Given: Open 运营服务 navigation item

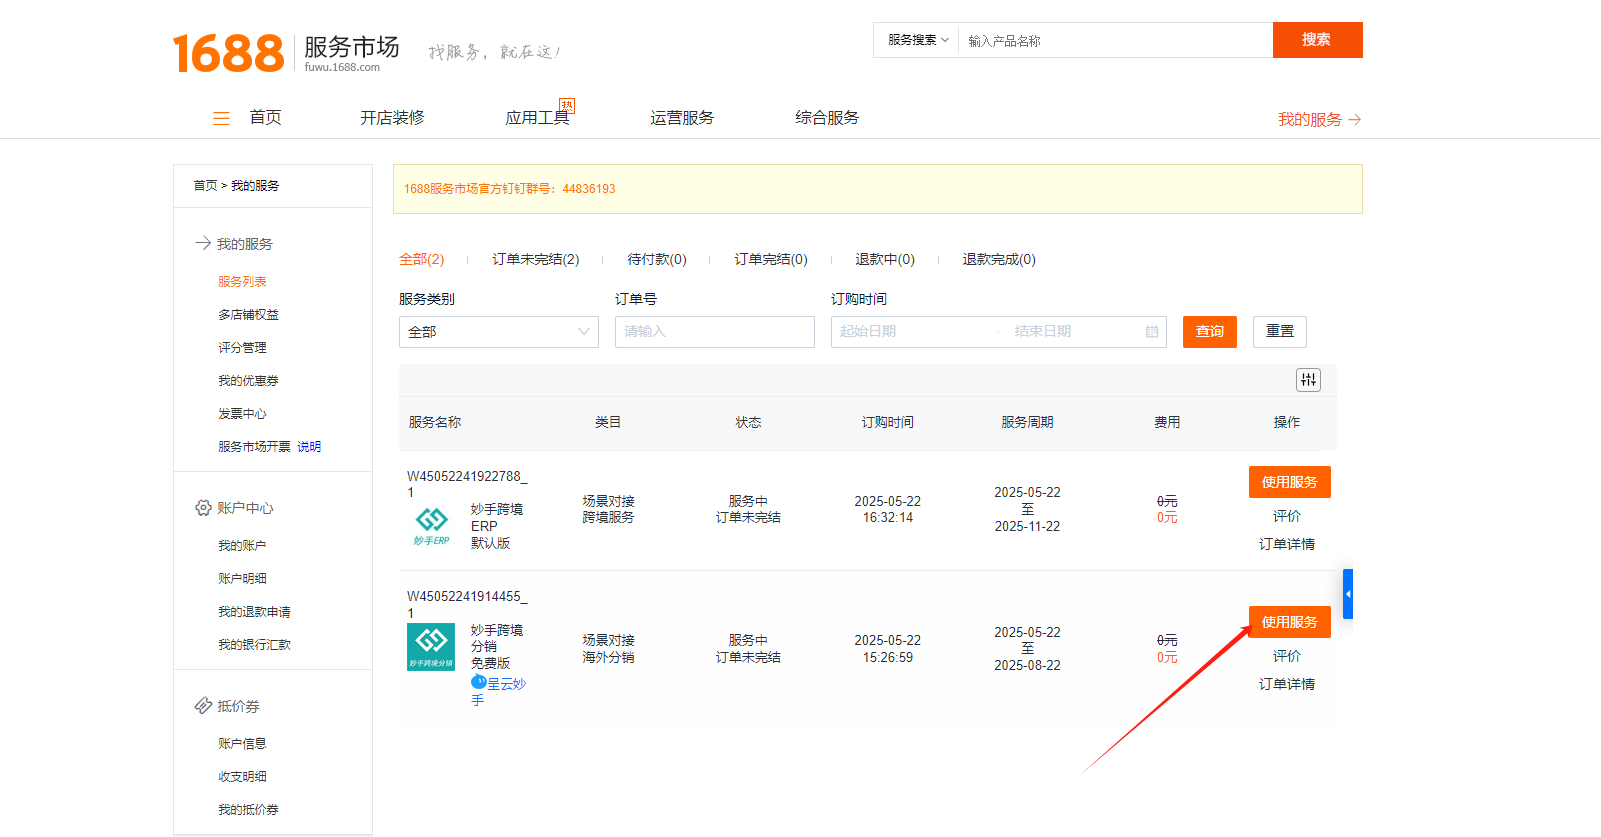Looking at the screenshot, I should pyautogui.click(x=683, y=118).
